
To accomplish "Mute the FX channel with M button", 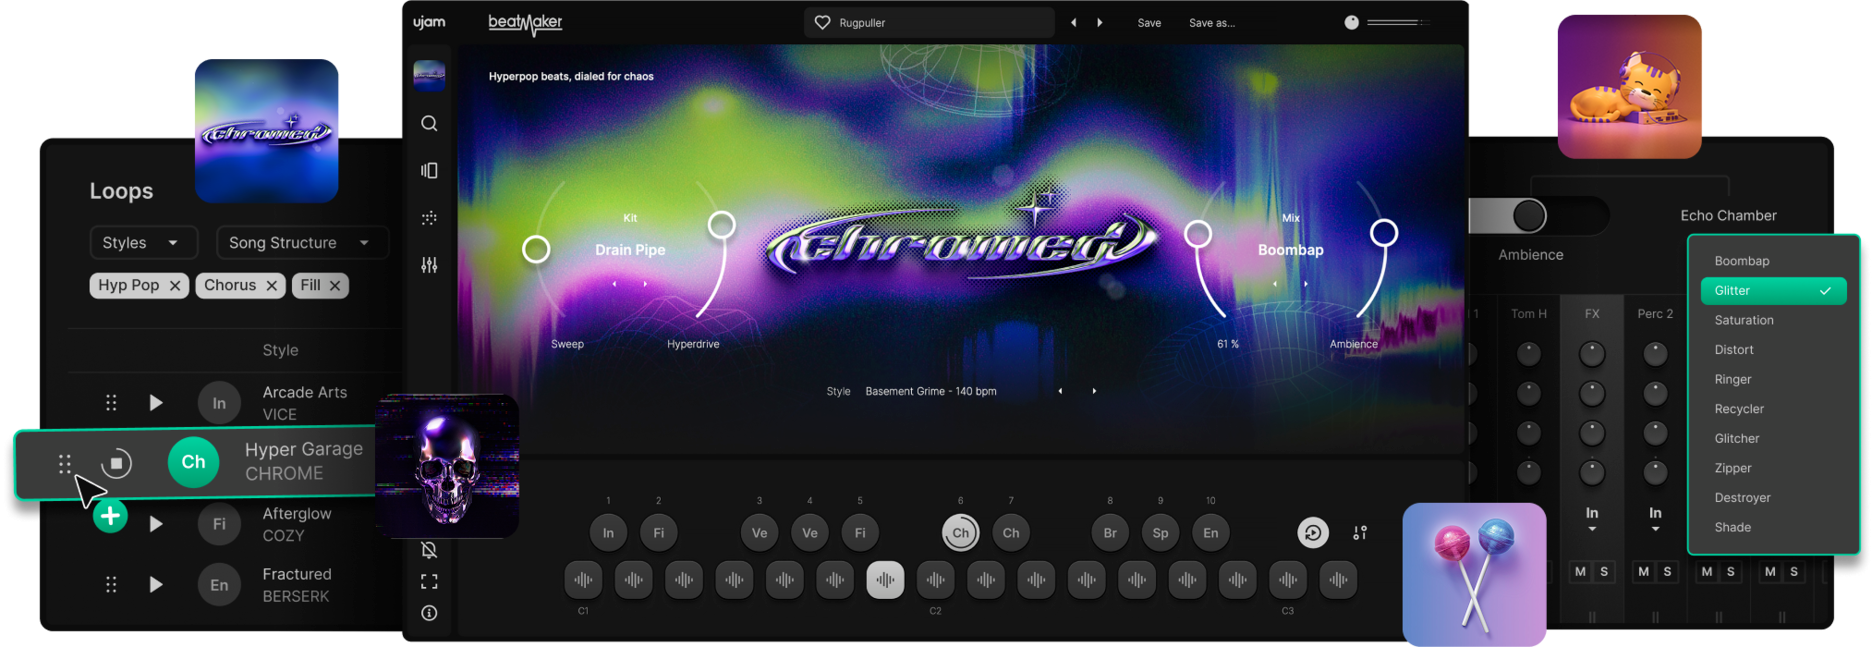I will tap(1580, 572).
